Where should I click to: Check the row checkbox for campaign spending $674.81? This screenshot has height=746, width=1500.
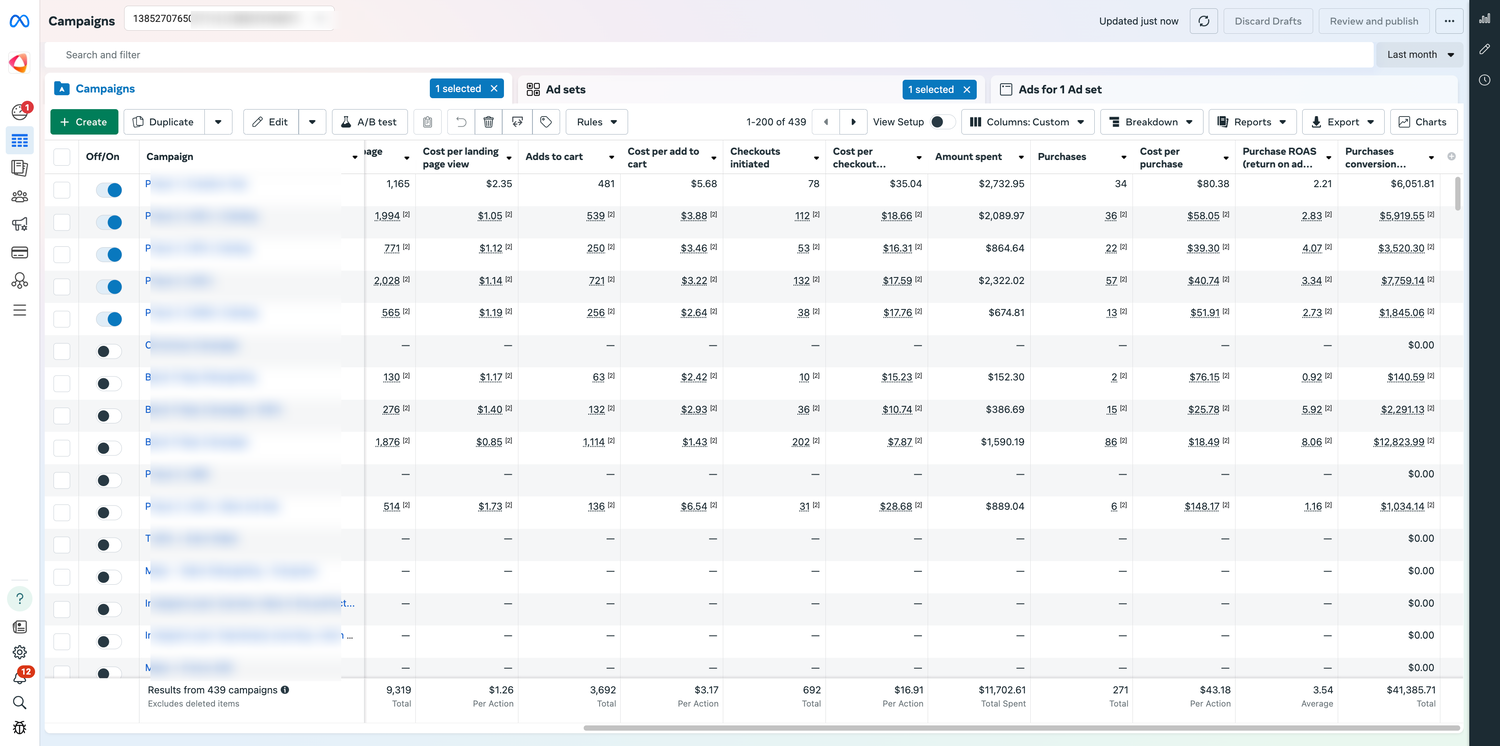coord(62,318)
